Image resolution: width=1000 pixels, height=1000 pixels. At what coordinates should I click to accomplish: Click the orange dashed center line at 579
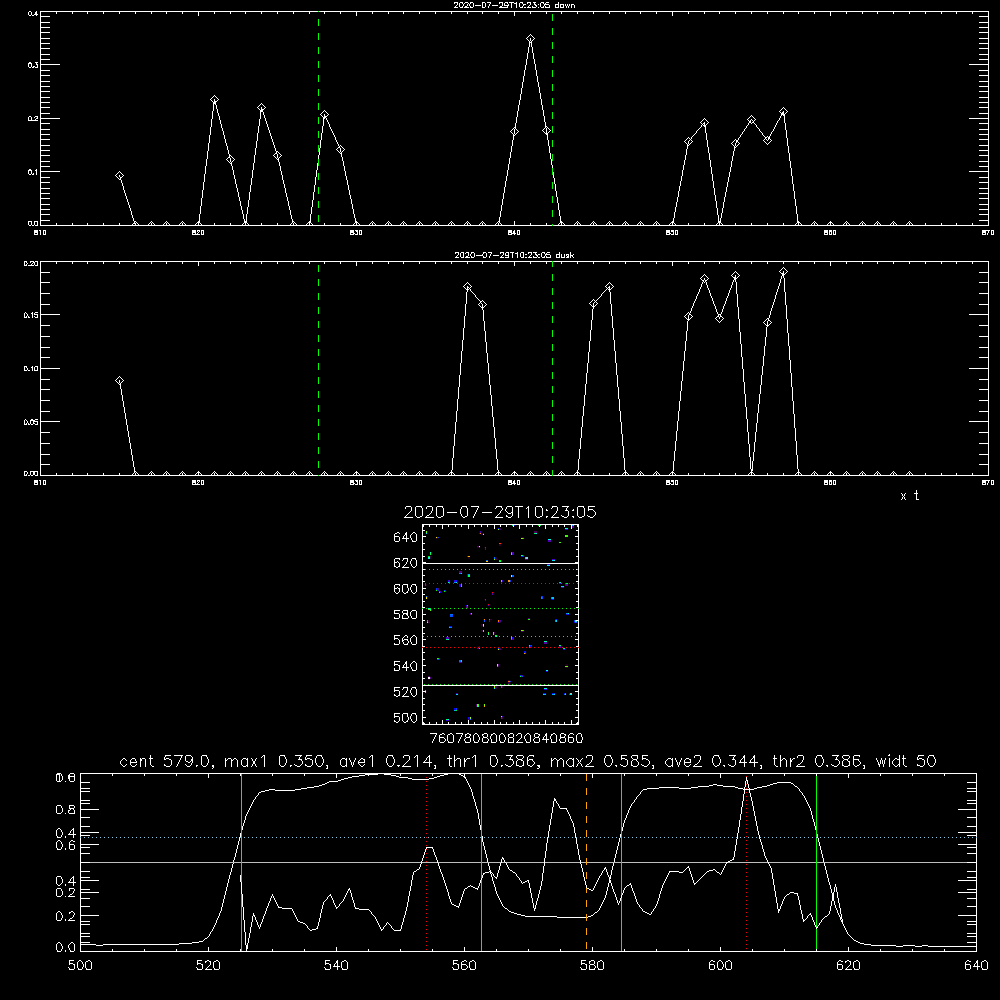tap(586, 862)
